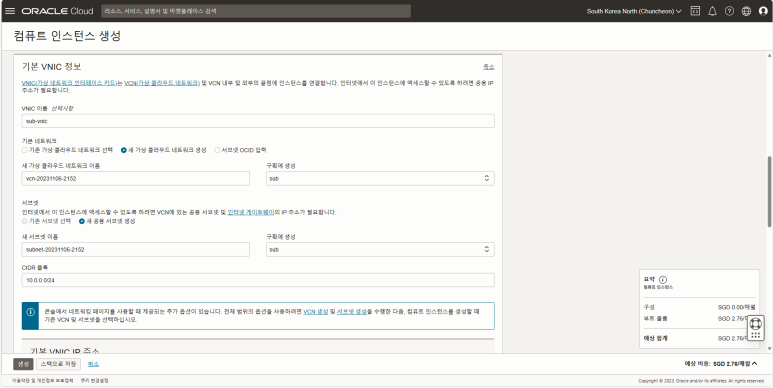The image size is (773, 388).
Task: Click the Oracle Cloud logo
Action: click(58, 11)
